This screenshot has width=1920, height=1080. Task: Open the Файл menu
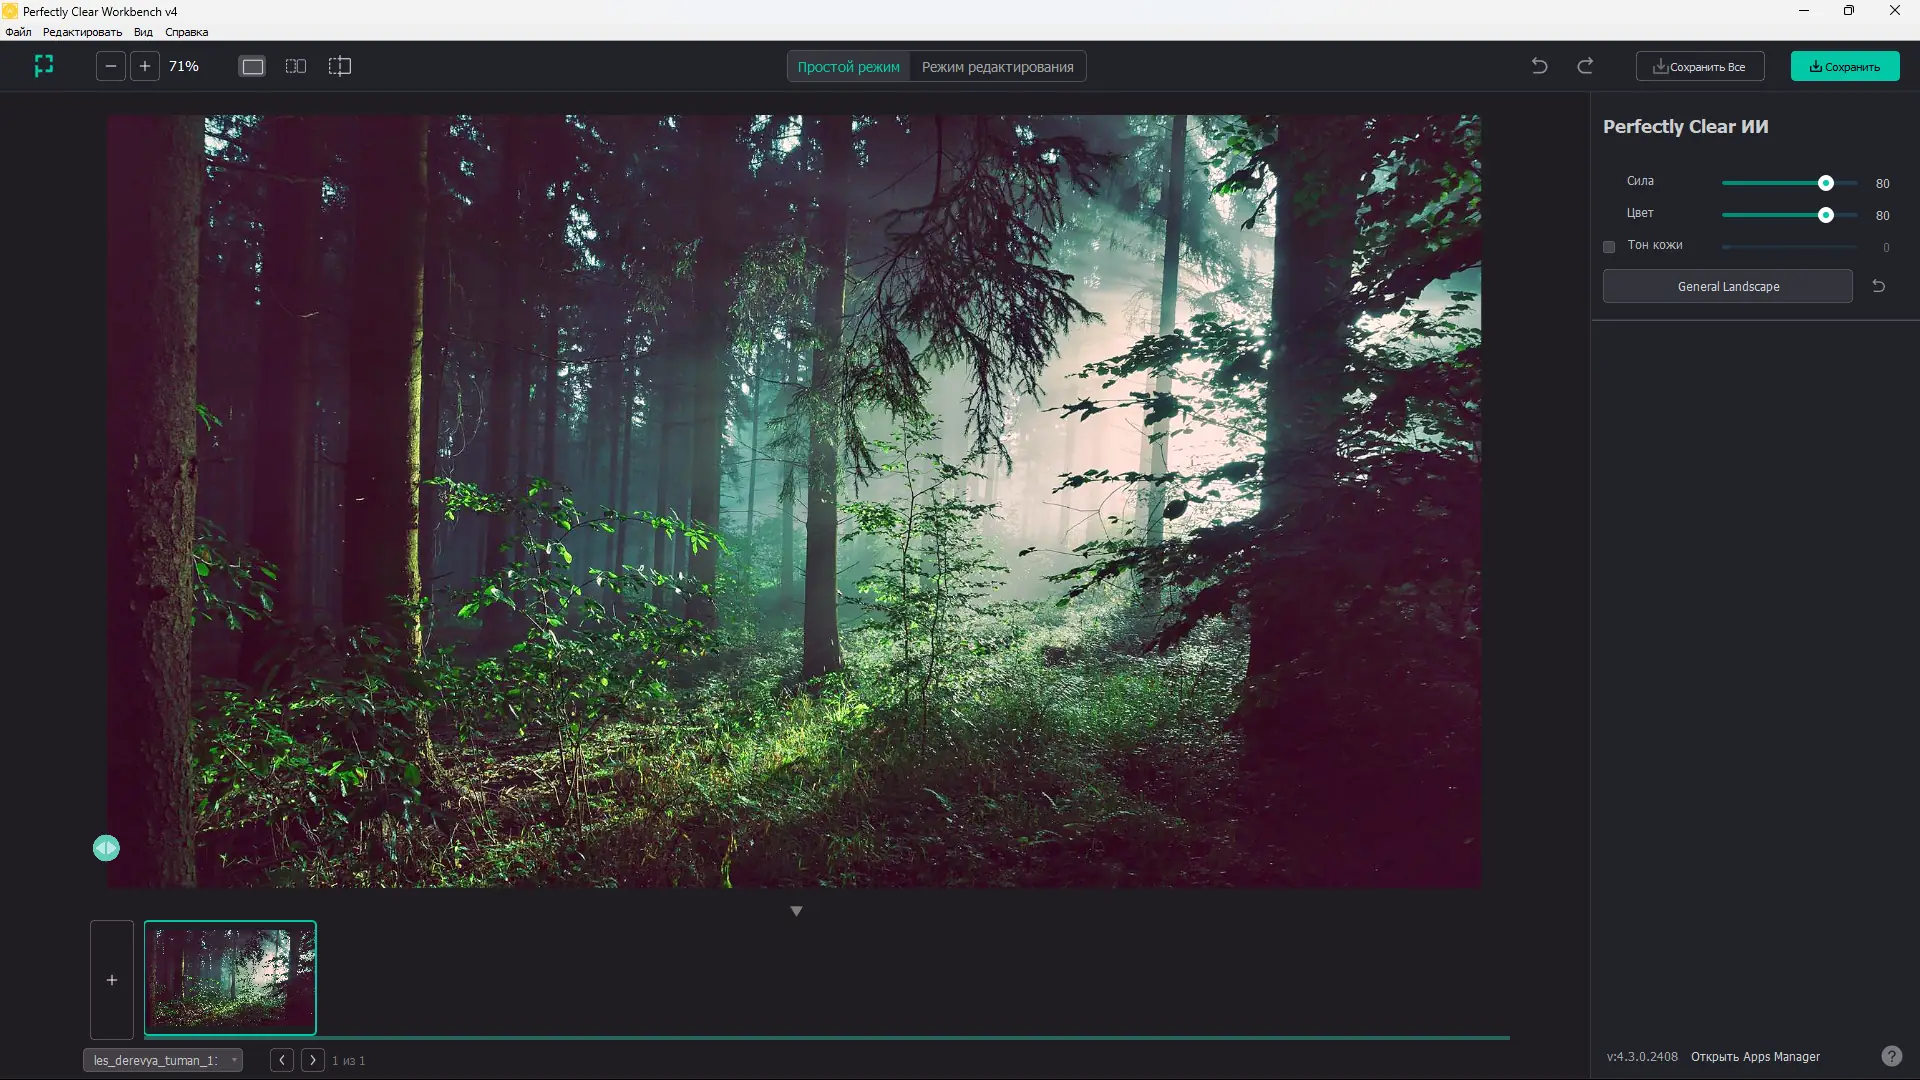pos(16,31)
